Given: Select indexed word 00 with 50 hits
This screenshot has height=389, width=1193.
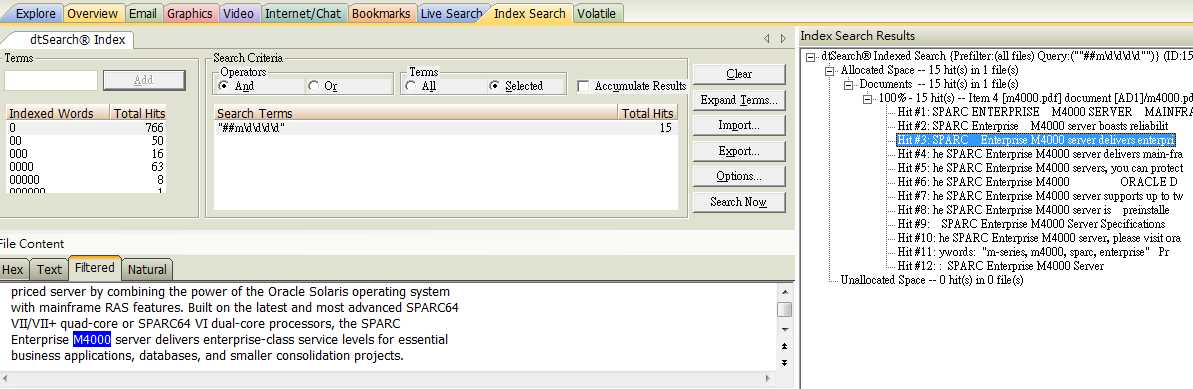Looking at the screenshot, I should (86, 141).
